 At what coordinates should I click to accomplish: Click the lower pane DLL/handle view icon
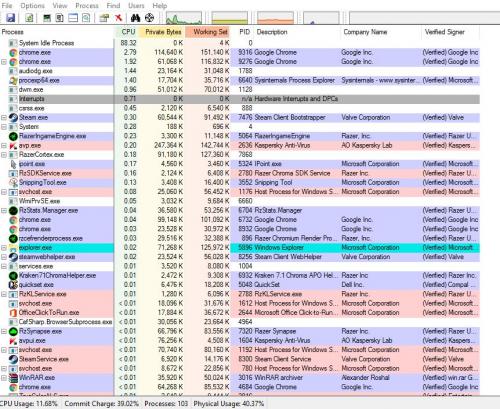tap(86, 18)
